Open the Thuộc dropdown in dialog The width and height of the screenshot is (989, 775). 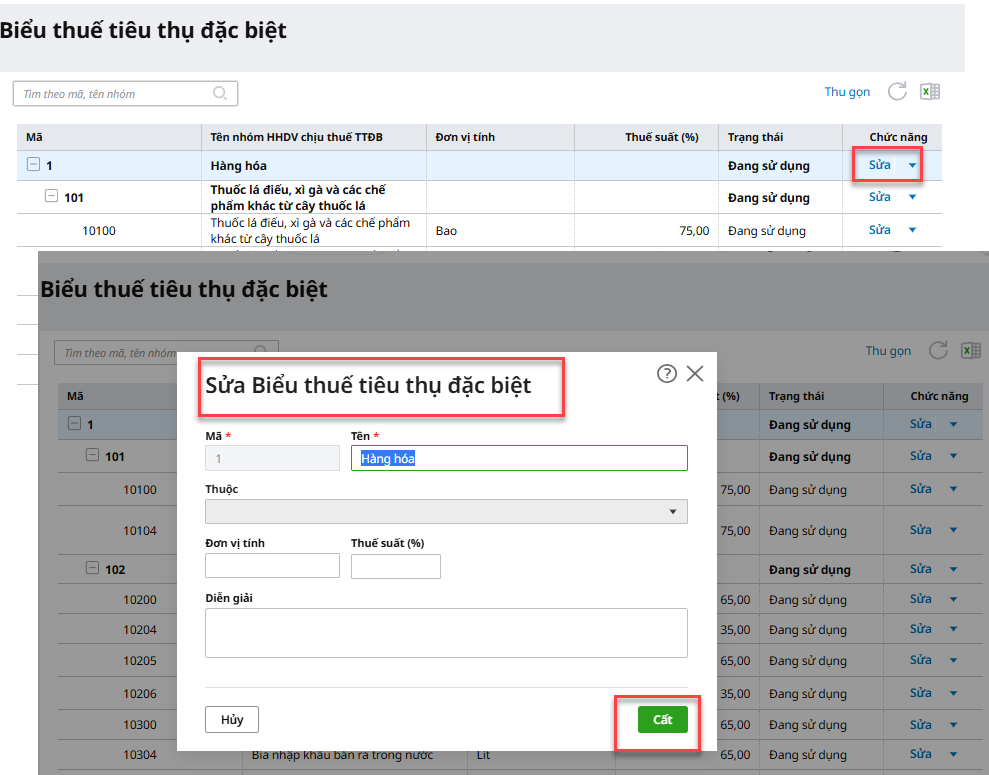[x=446, y=512]
